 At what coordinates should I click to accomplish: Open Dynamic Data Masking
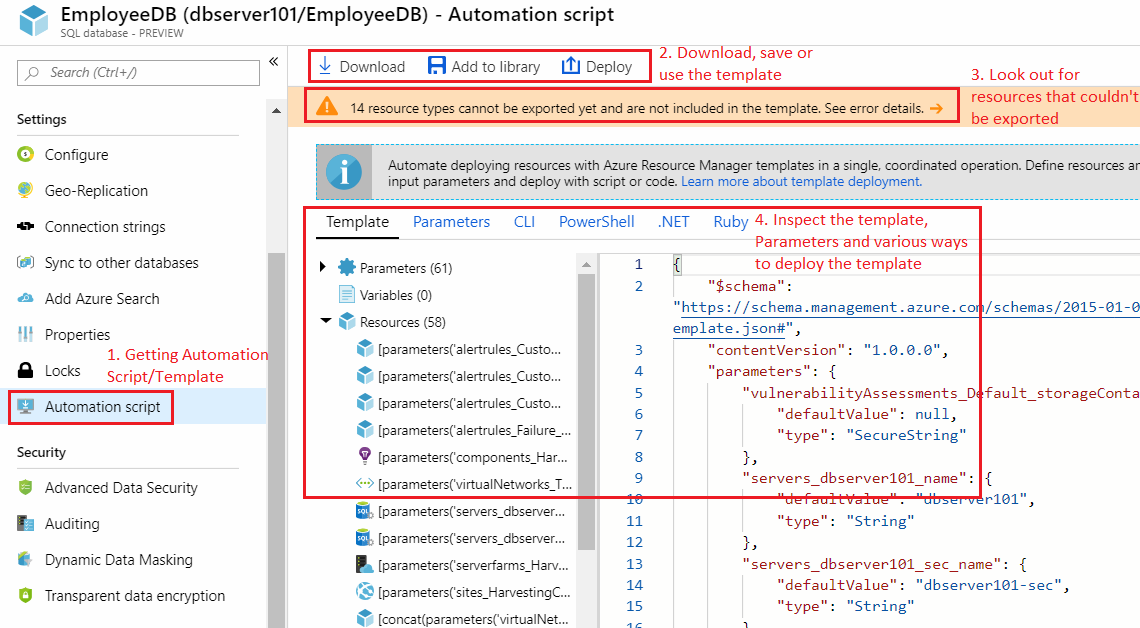point(119,560)
